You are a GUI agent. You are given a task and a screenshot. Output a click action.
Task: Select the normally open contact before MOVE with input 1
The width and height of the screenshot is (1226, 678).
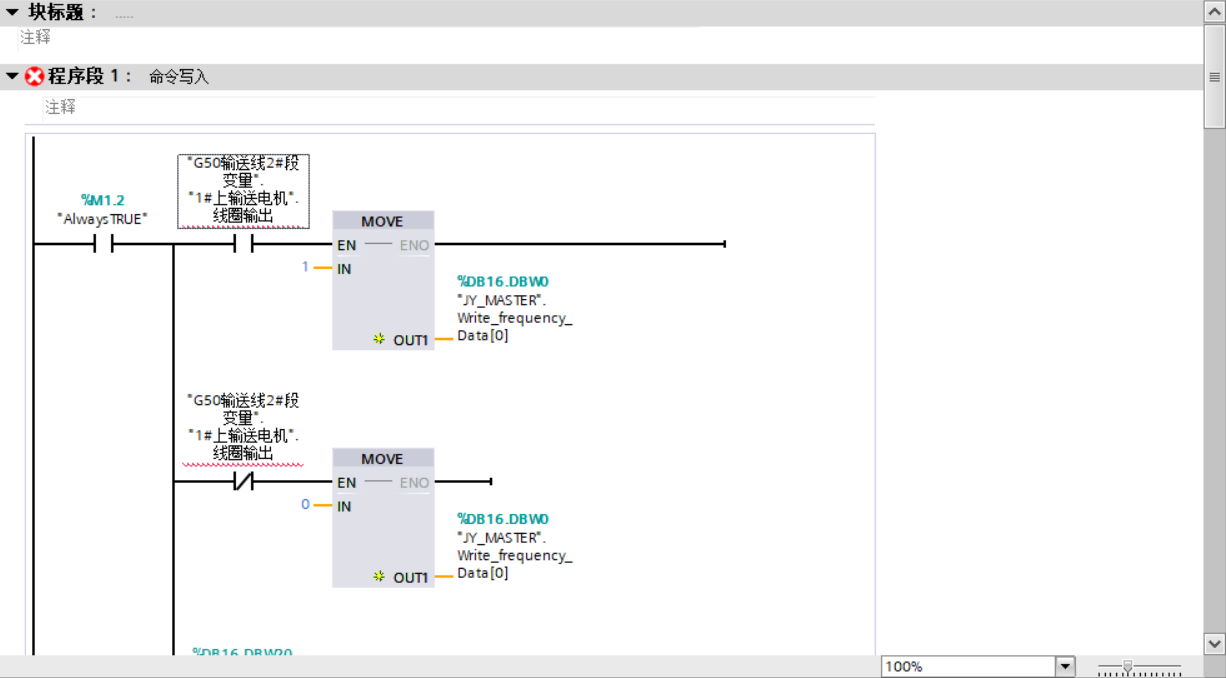click(x=243, y=244)
